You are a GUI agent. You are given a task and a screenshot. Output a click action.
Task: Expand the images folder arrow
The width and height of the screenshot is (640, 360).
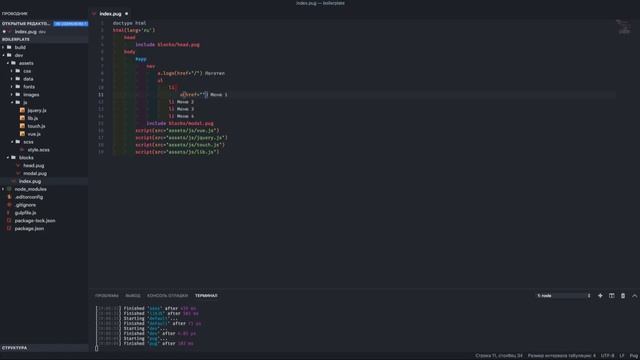click(x=12, y=94)
